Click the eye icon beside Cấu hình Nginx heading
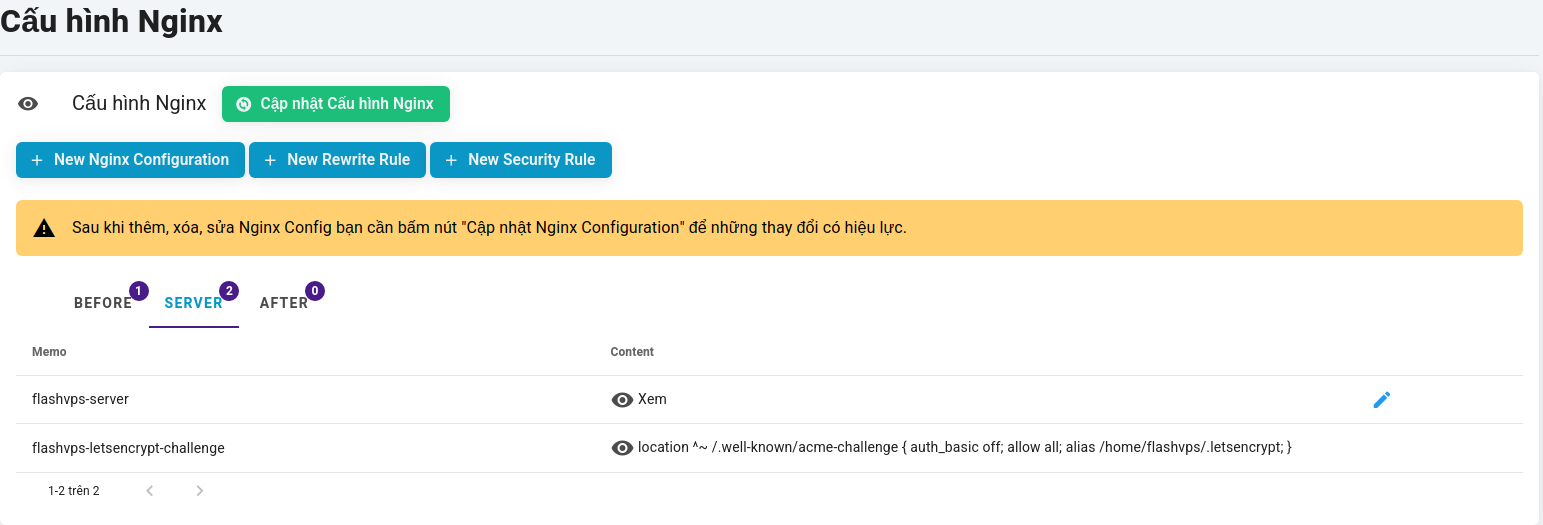The height and width of the screenshot is (525, 1543). (28, 104)
